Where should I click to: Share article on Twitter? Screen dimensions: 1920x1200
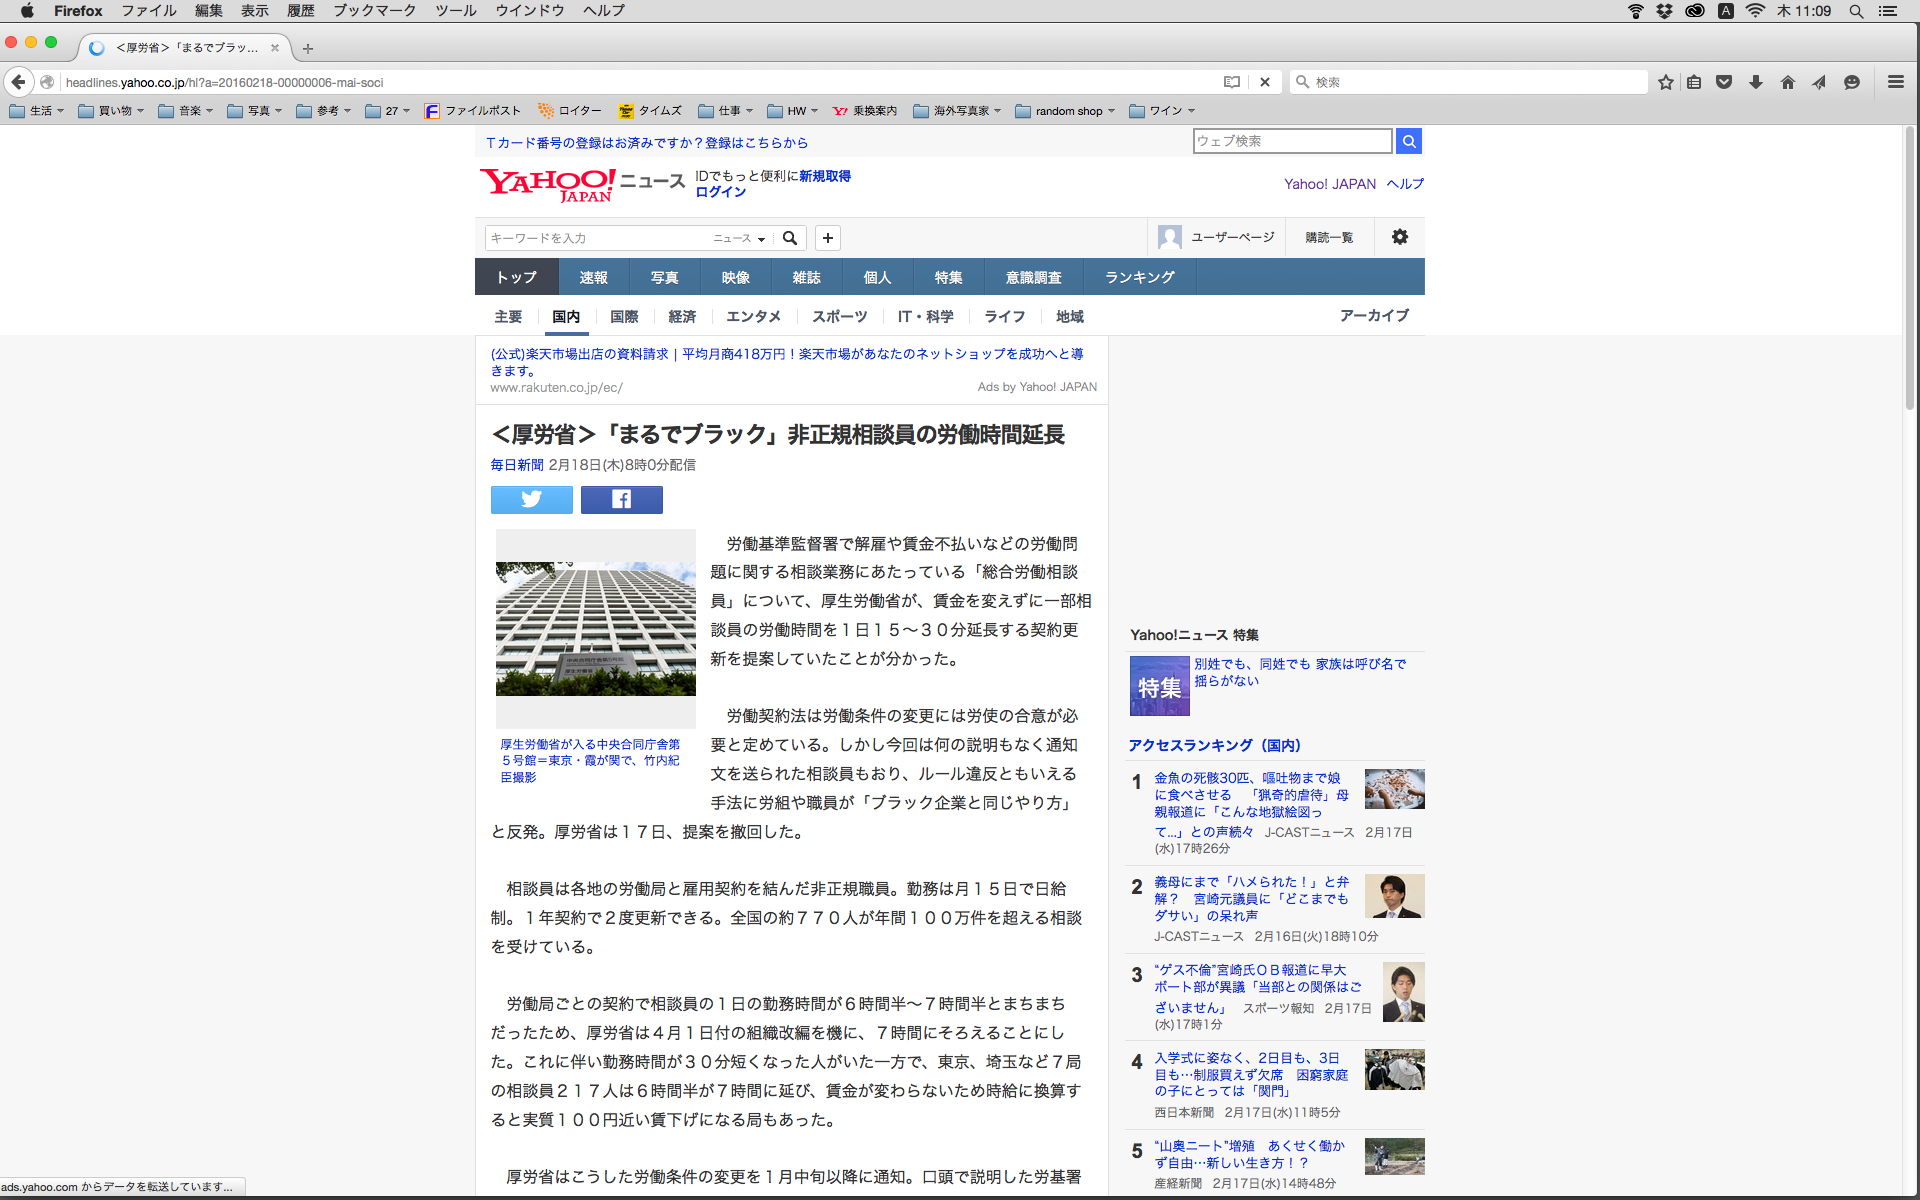tap(532, 499)
